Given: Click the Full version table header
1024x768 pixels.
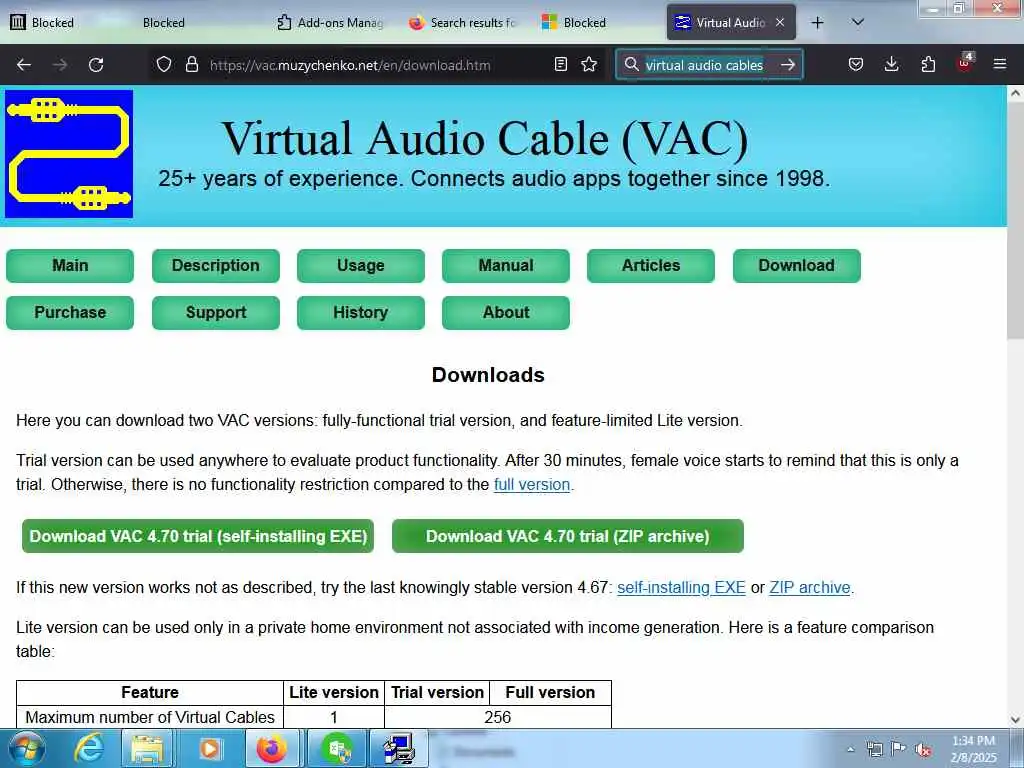Looking at the screenshot, I should (550, 692).
